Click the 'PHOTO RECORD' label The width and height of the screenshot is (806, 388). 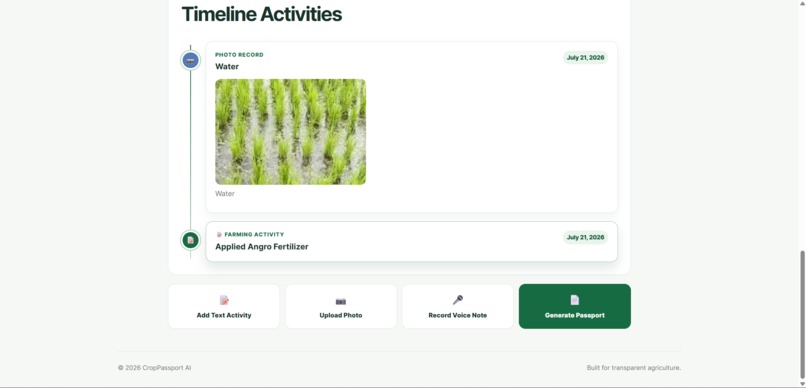pyautogui.click(x=239, y=55)
